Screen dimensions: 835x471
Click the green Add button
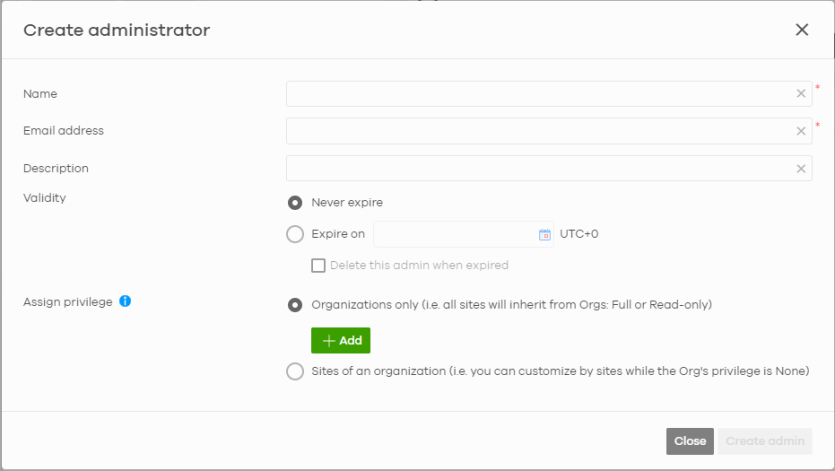[341, 340]
